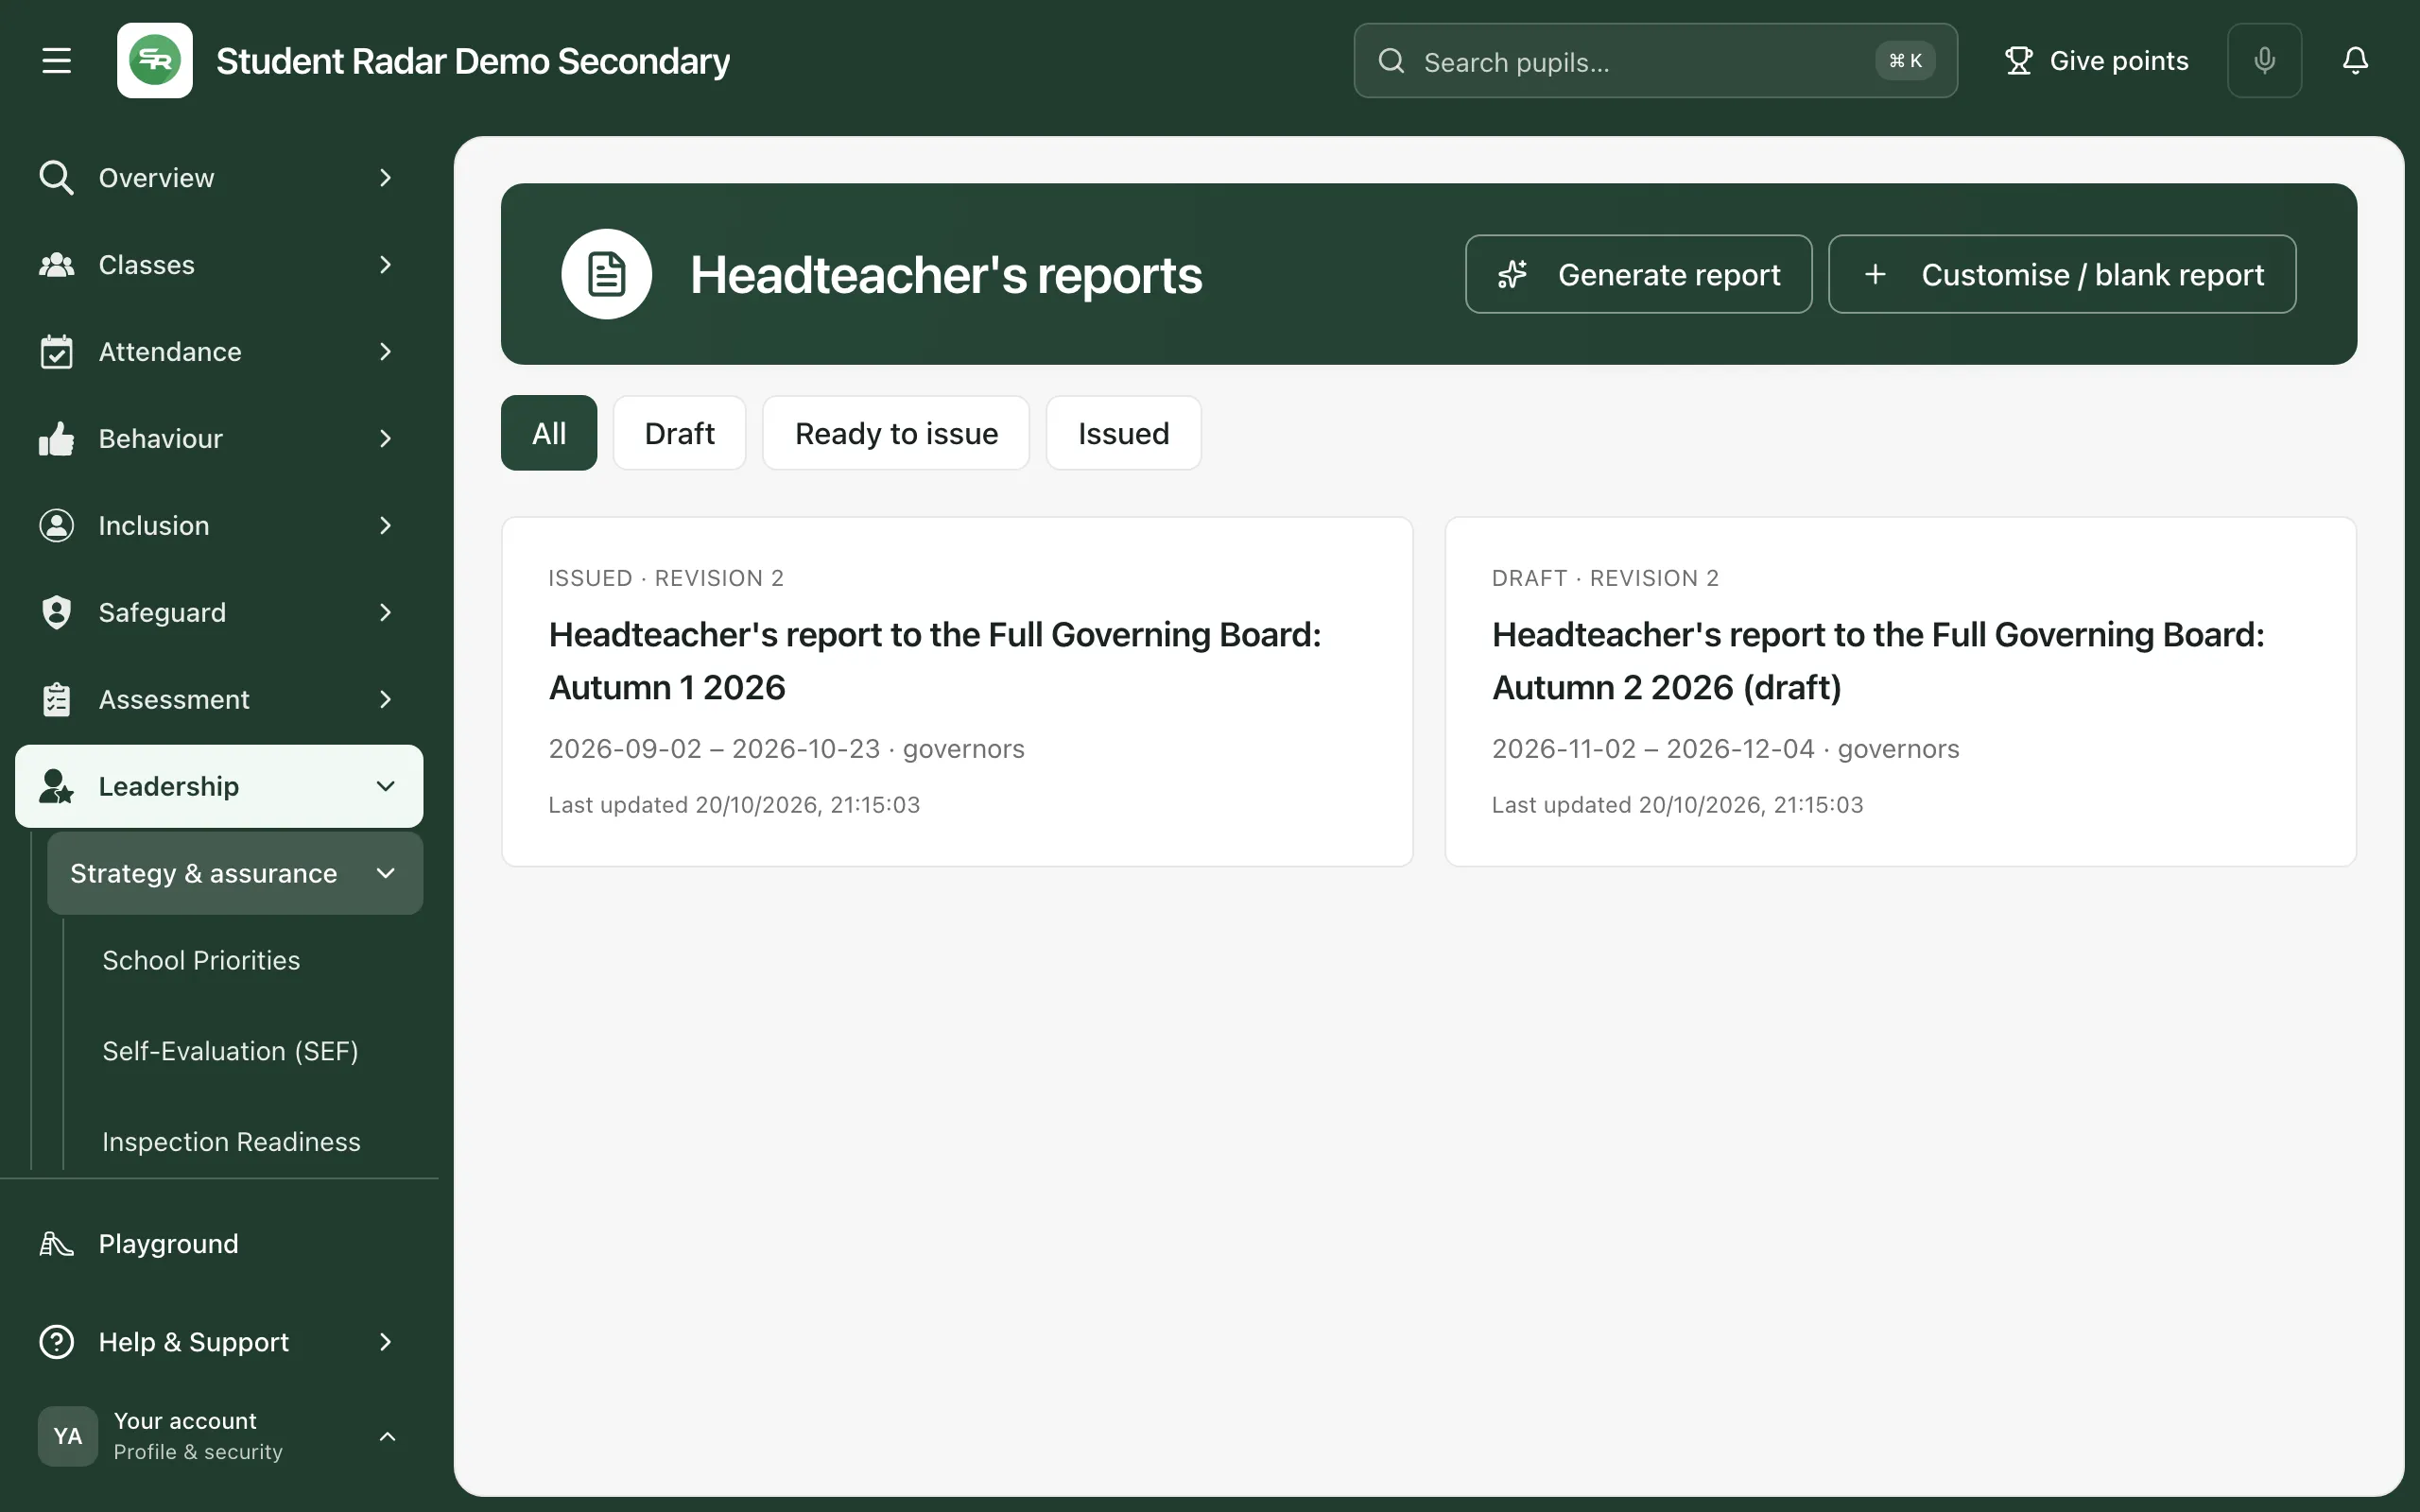Click the Inclusion person icon
This screenshot has height=1512, width=2420.
pyautogui.click(x=56, y=526)
